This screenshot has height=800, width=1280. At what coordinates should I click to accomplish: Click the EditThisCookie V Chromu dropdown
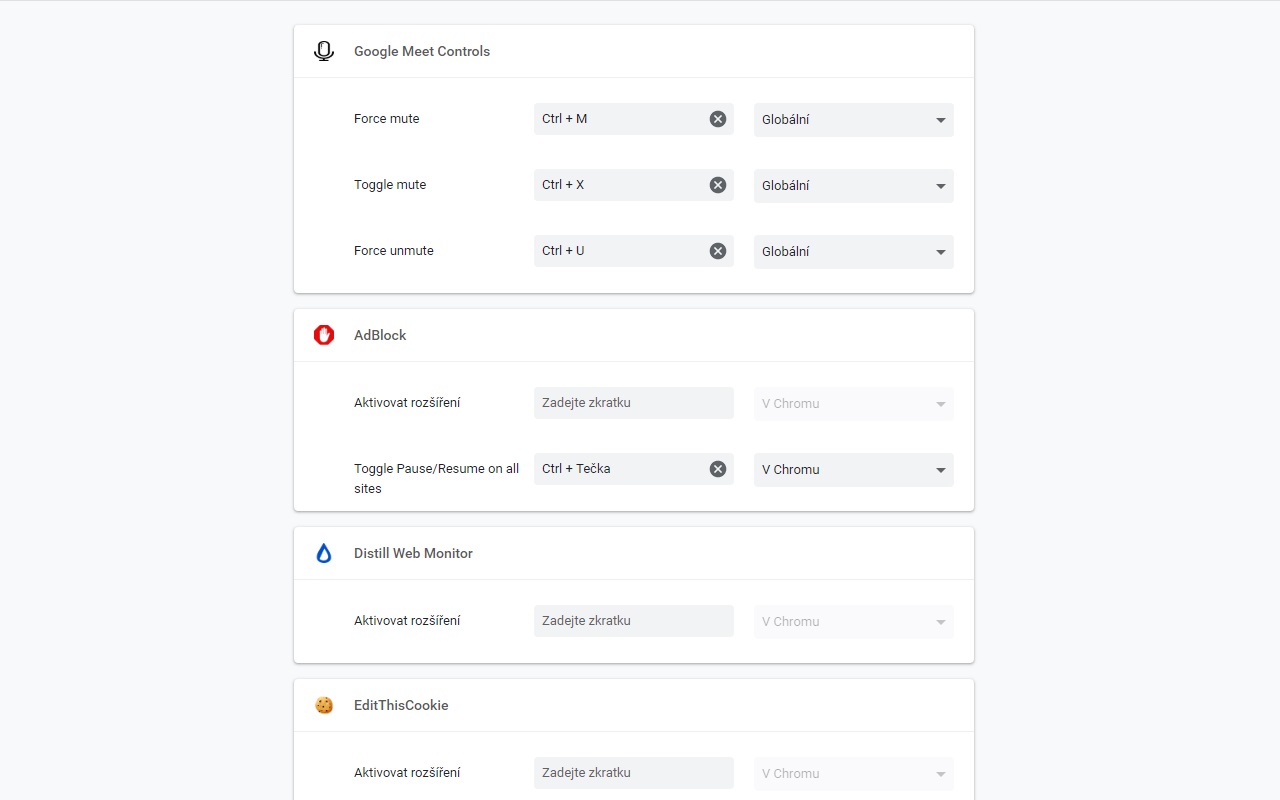coord(854,774)
